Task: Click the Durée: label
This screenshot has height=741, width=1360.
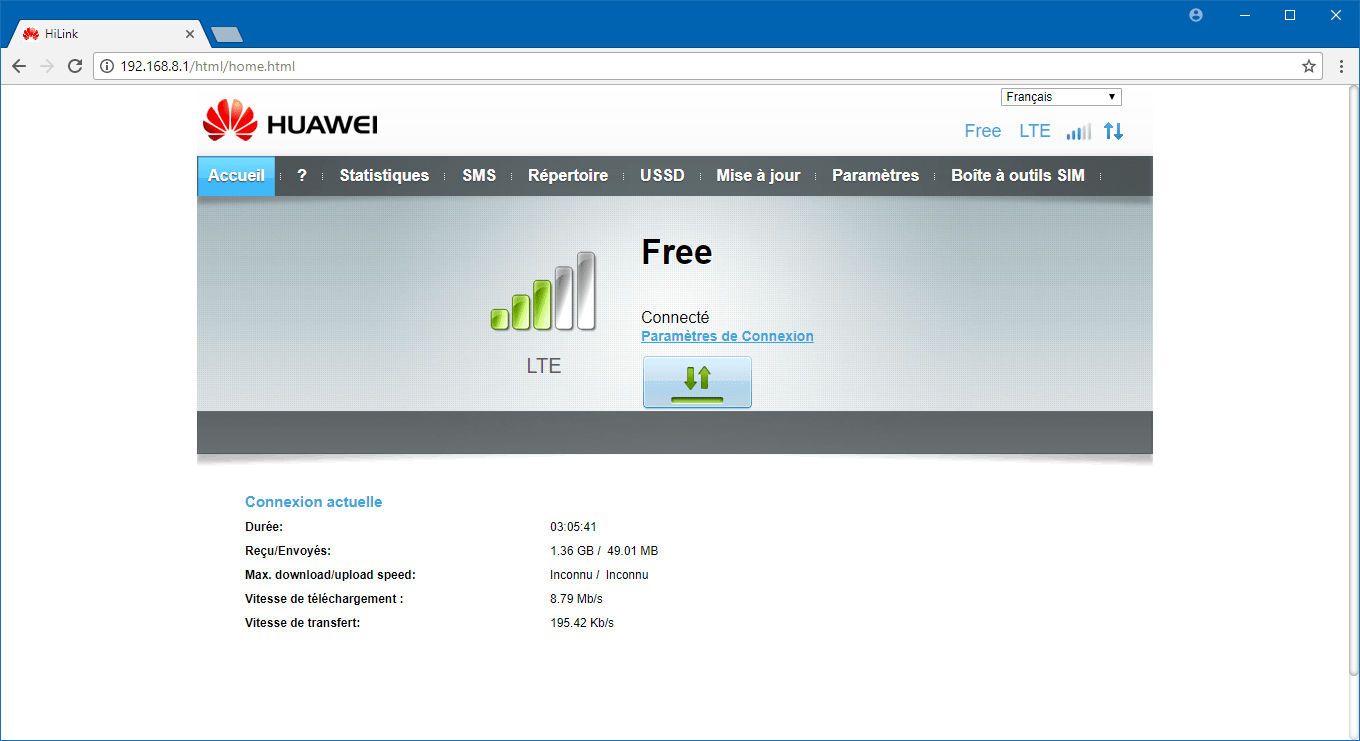Action: coord(264,527)
